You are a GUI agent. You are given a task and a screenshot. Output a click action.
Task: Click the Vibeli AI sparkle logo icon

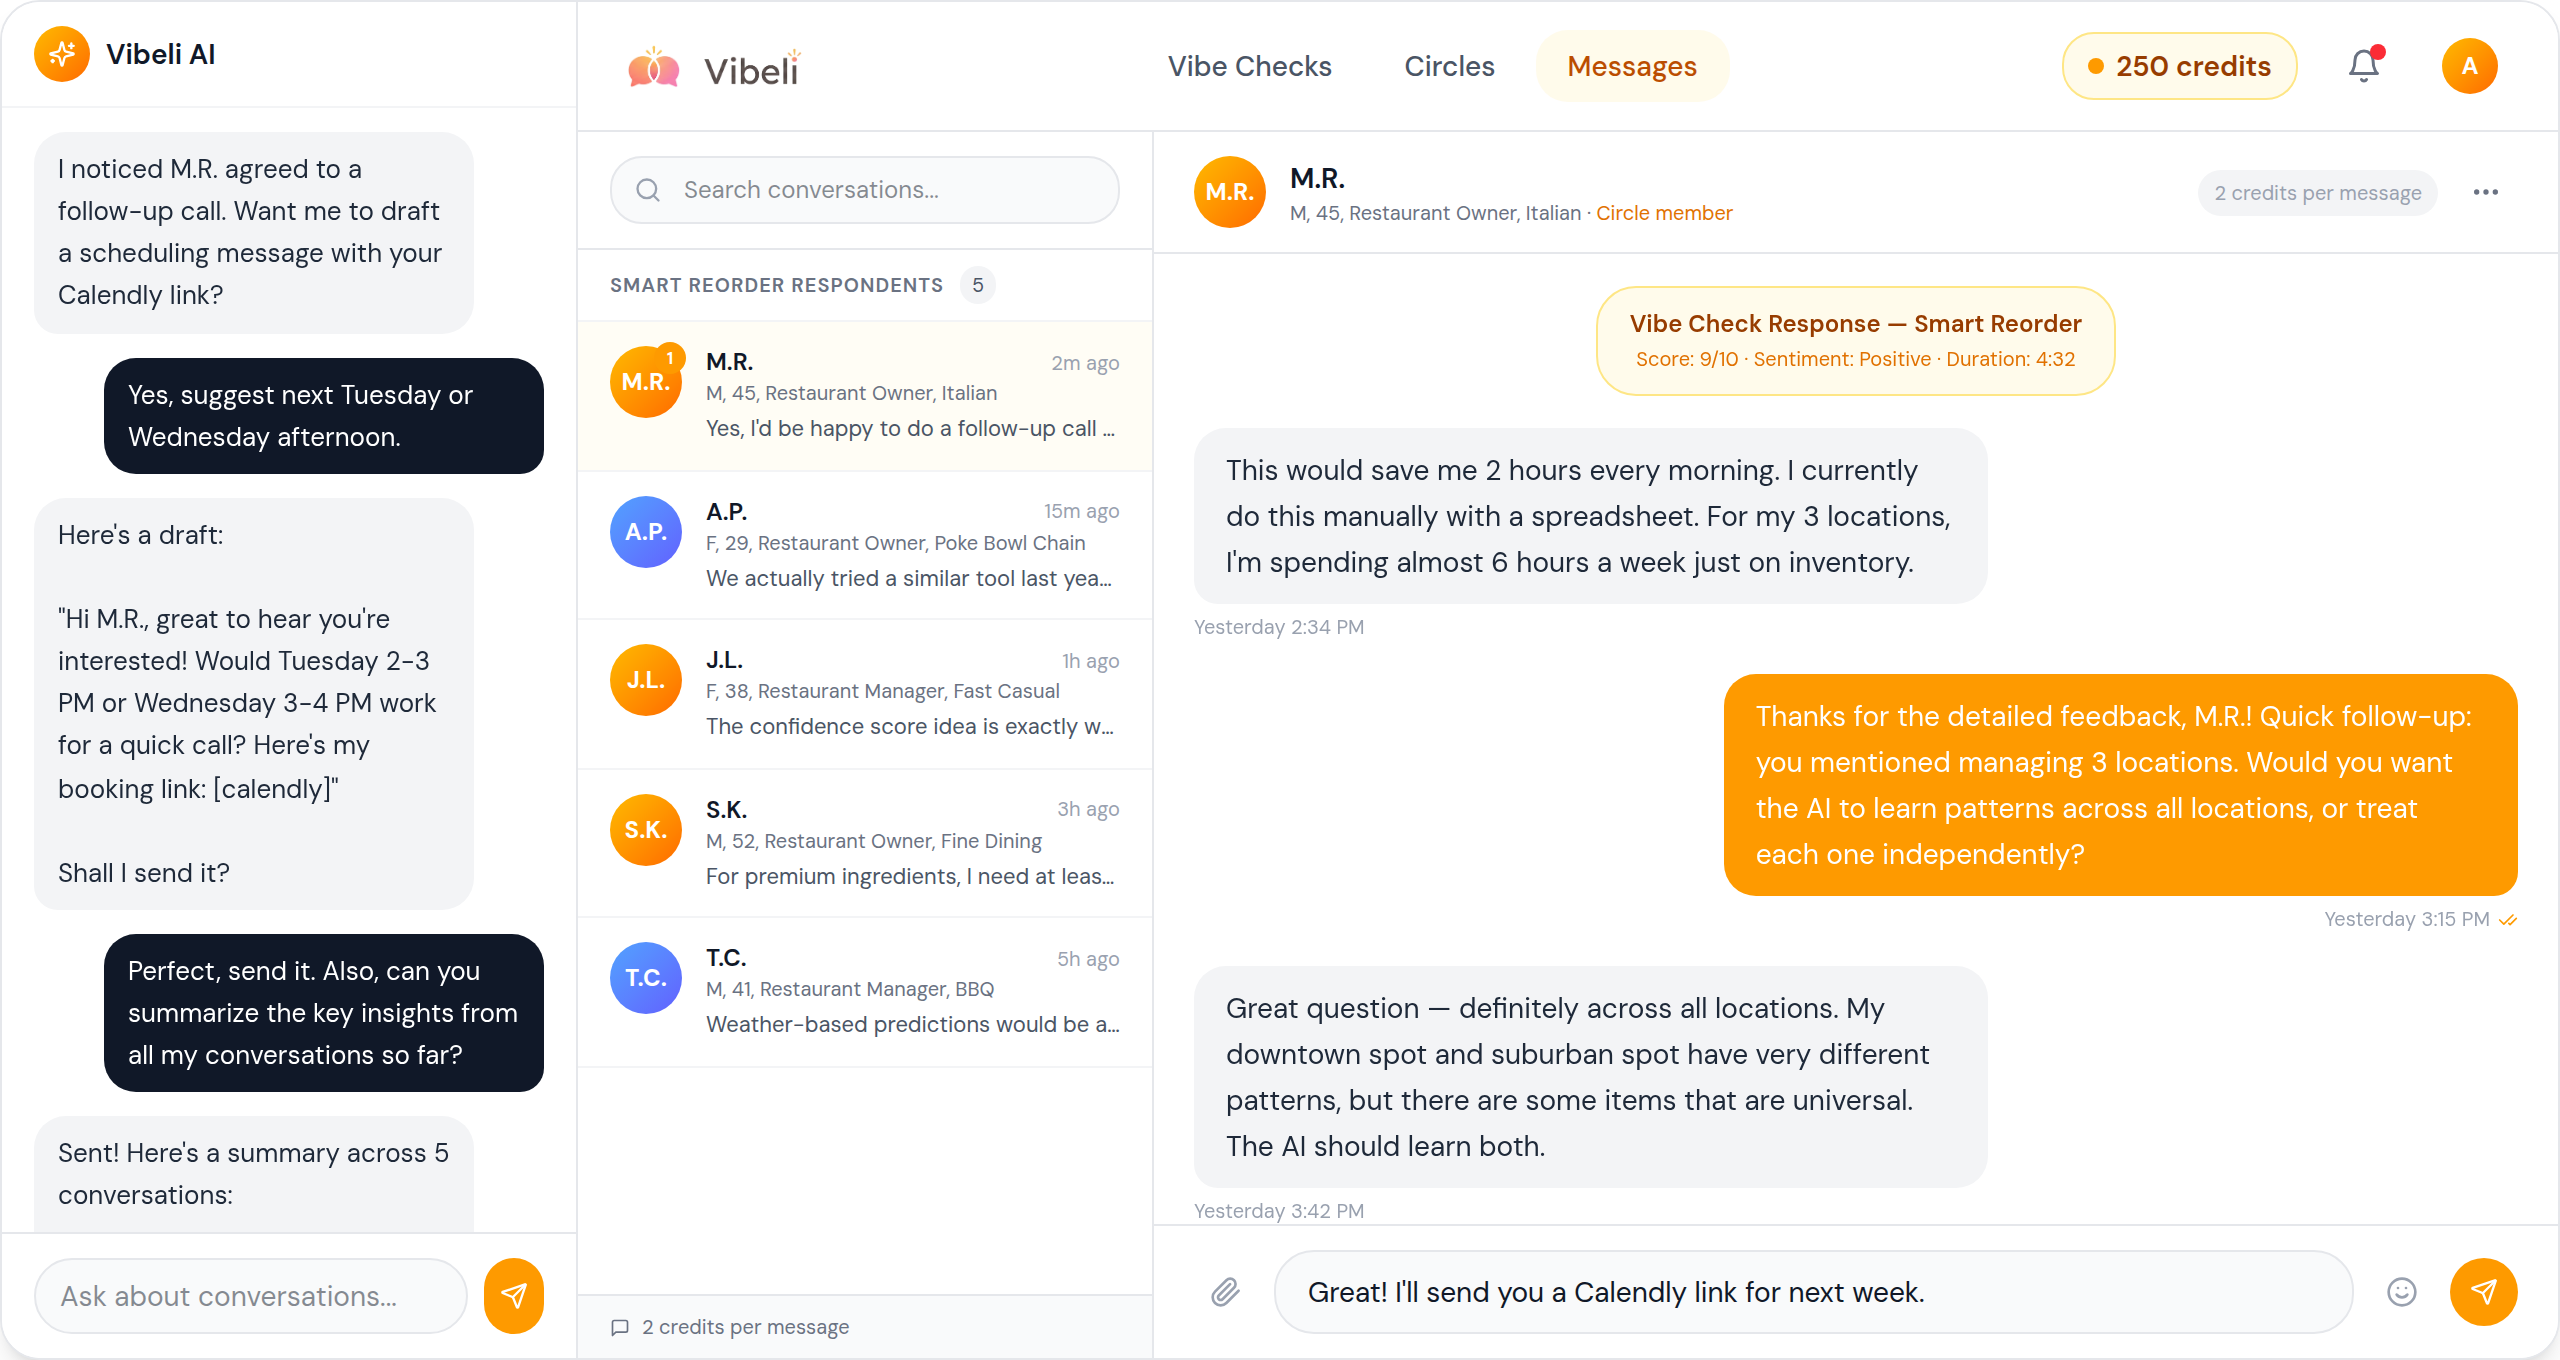(x=61, y=54)
